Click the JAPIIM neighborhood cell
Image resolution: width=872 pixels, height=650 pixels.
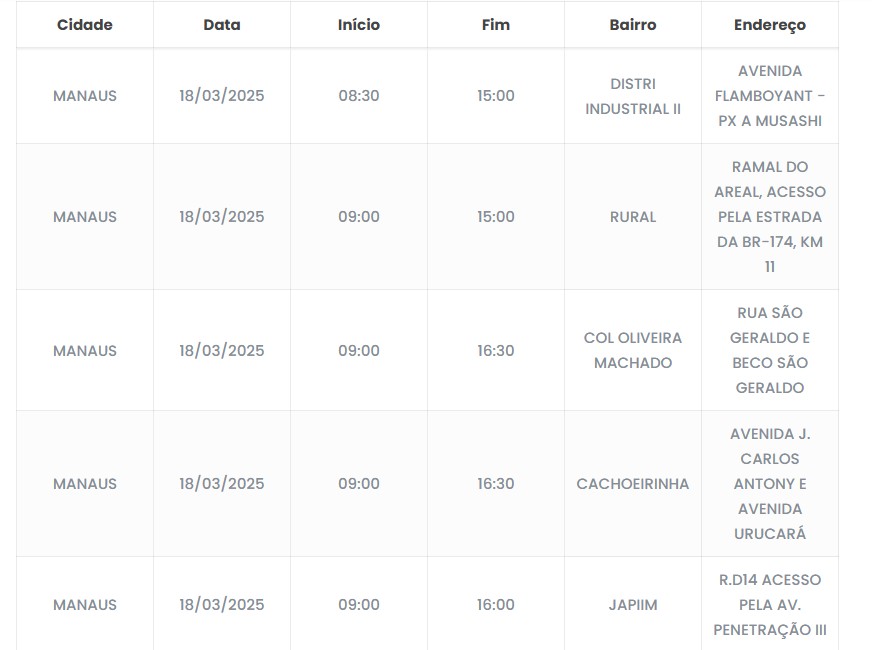tap(633, 605)
